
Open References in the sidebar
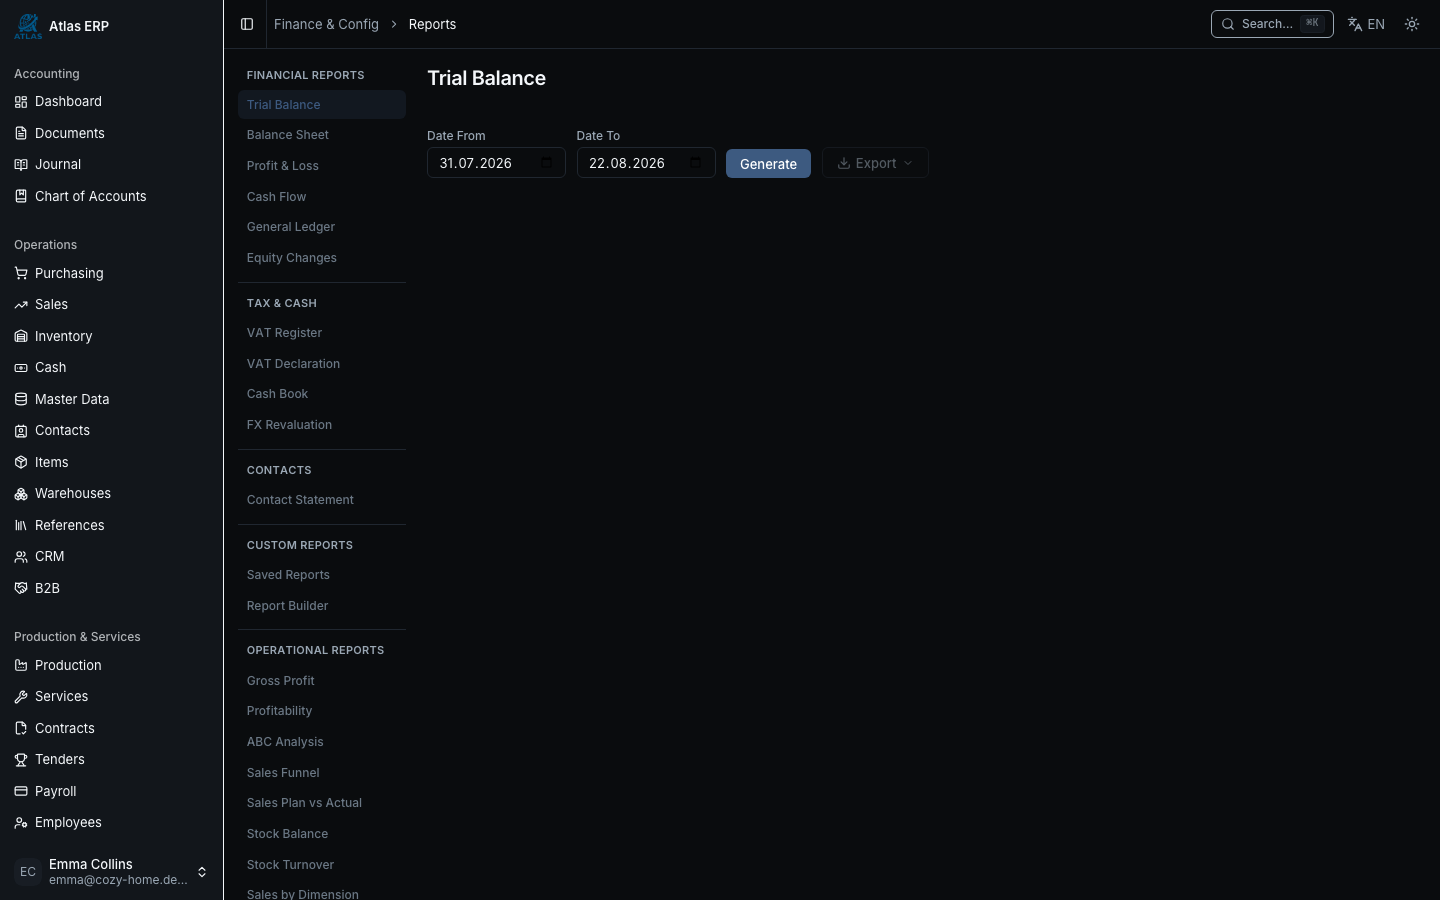(x=111, y=525)
